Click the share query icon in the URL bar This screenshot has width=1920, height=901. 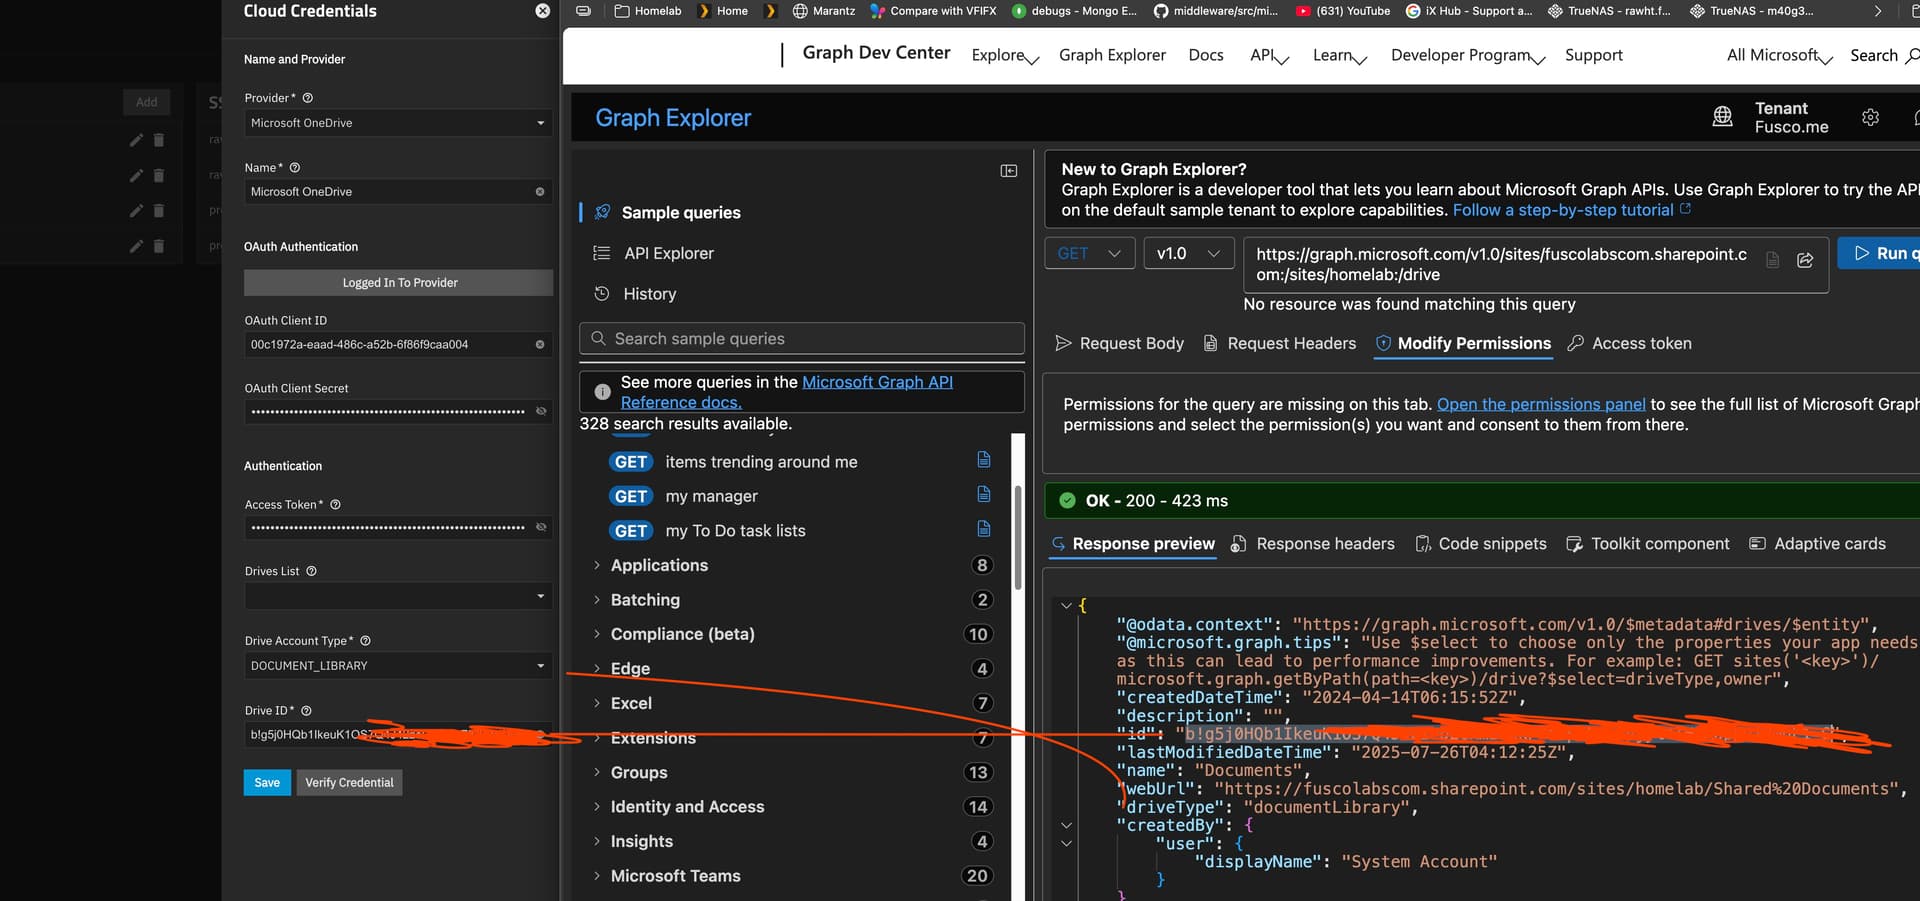click(x=1805, y=260)
